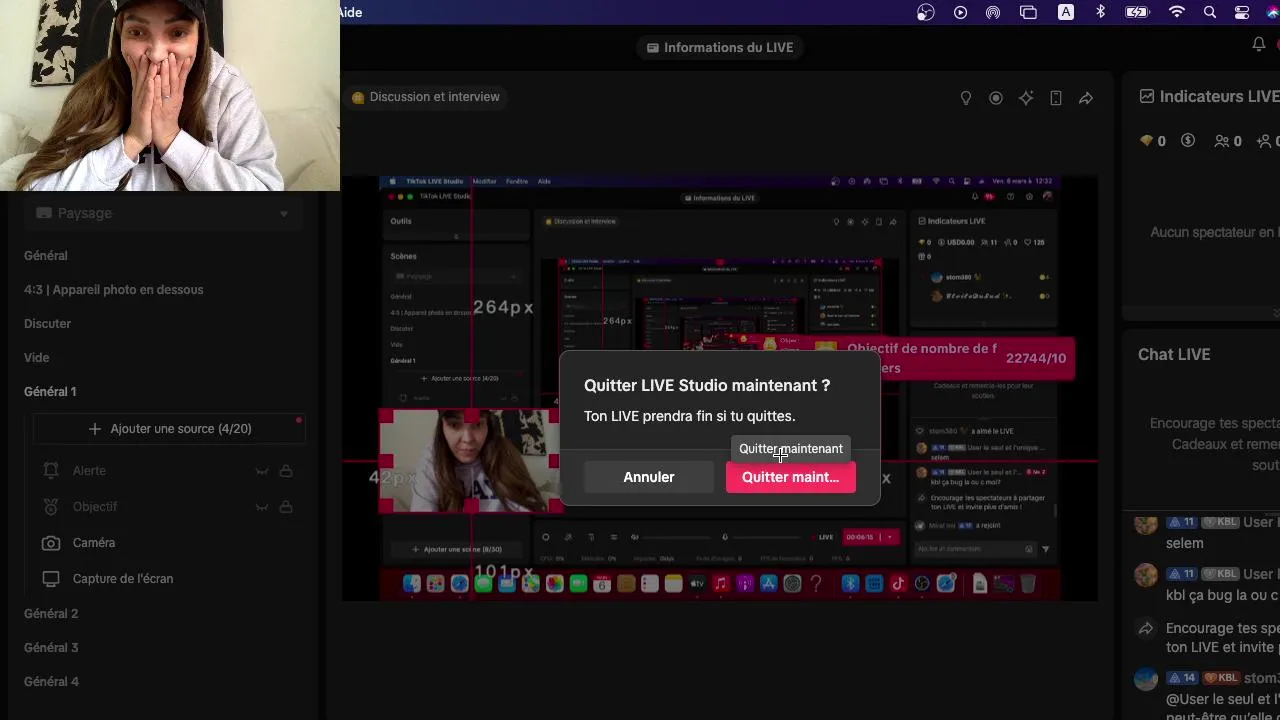The width and height of the screenshot is (1280, 720).
Task: Cancel quitting with the Annuler button
Action: (x=649, y=477)
